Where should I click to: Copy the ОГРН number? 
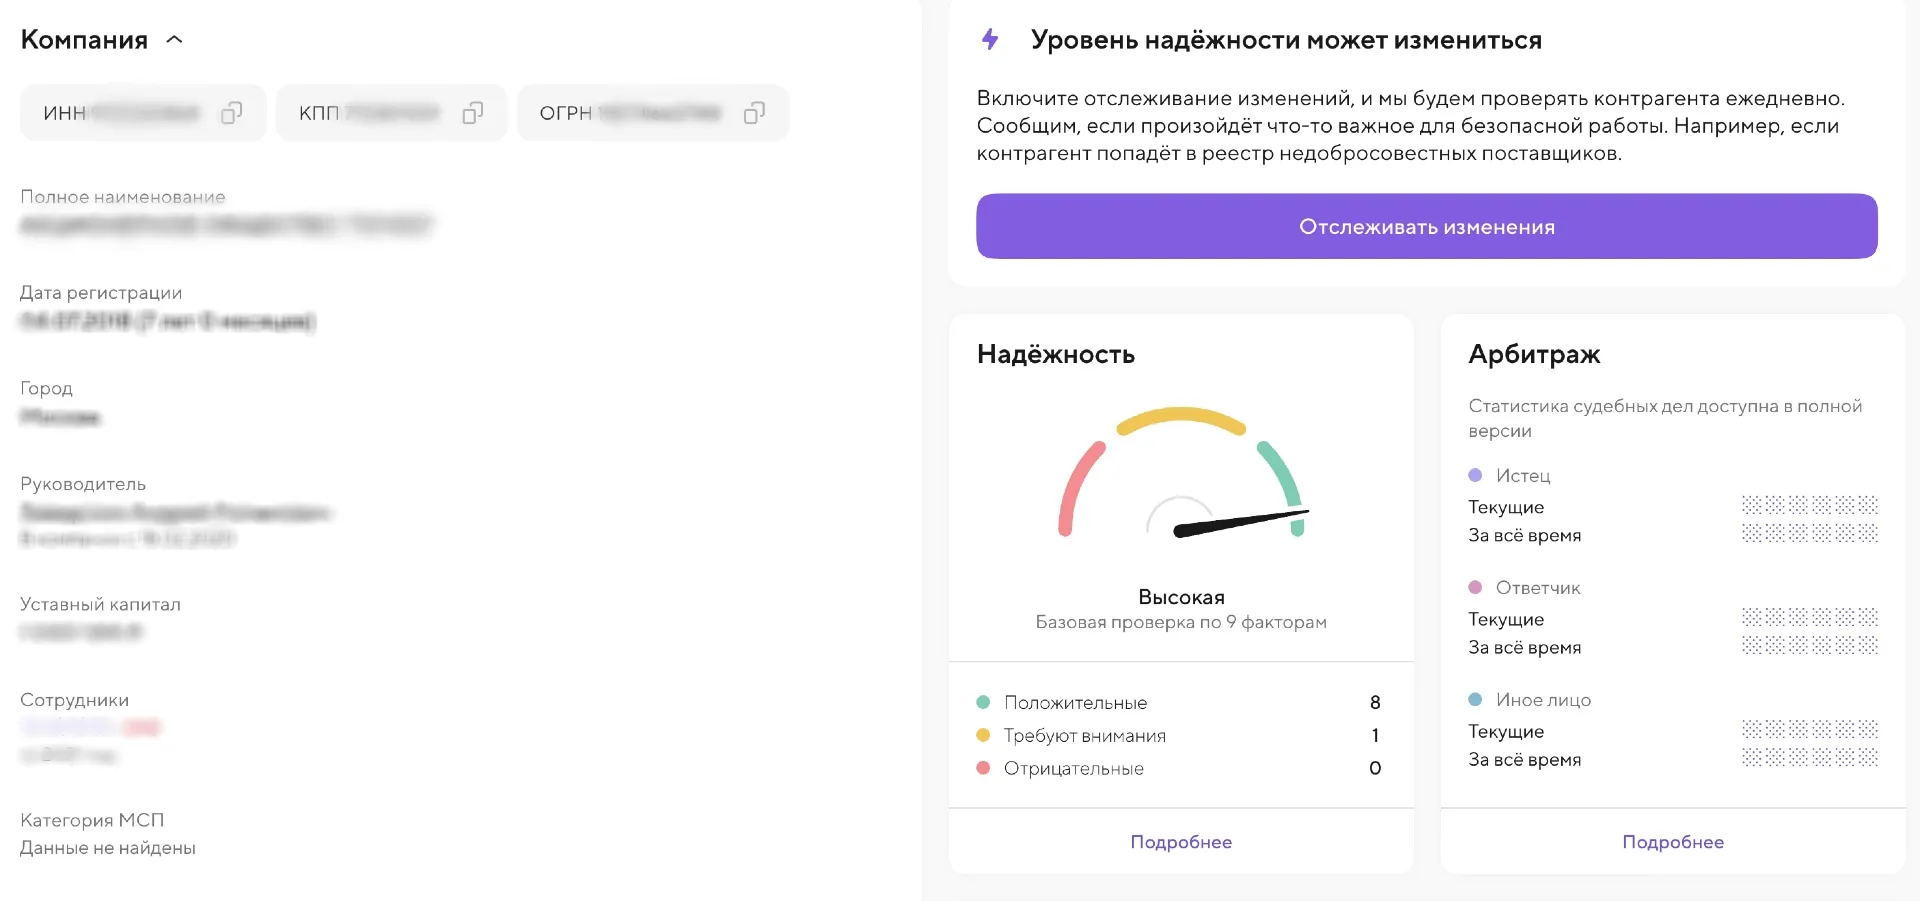pos(755,113)
